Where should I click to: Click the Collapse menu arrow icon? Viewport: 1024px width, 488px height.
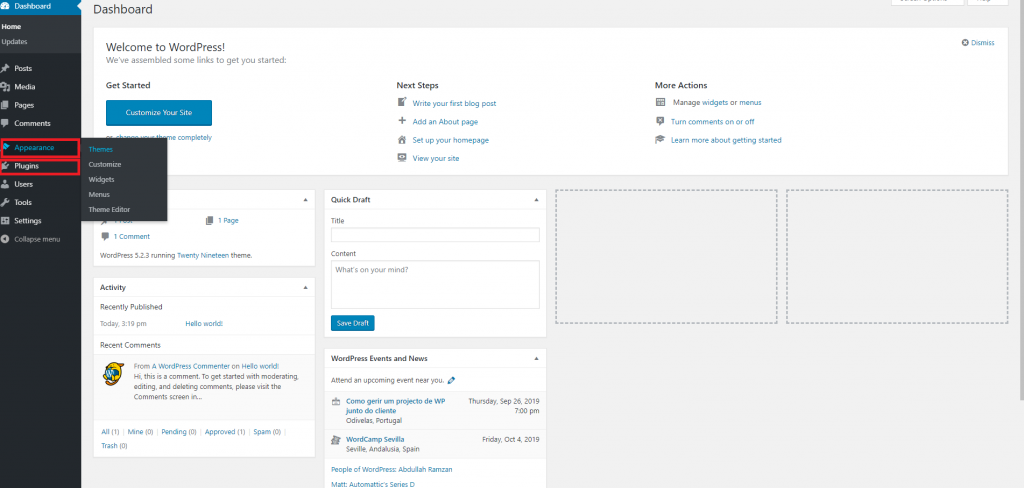tap(5, 239)
